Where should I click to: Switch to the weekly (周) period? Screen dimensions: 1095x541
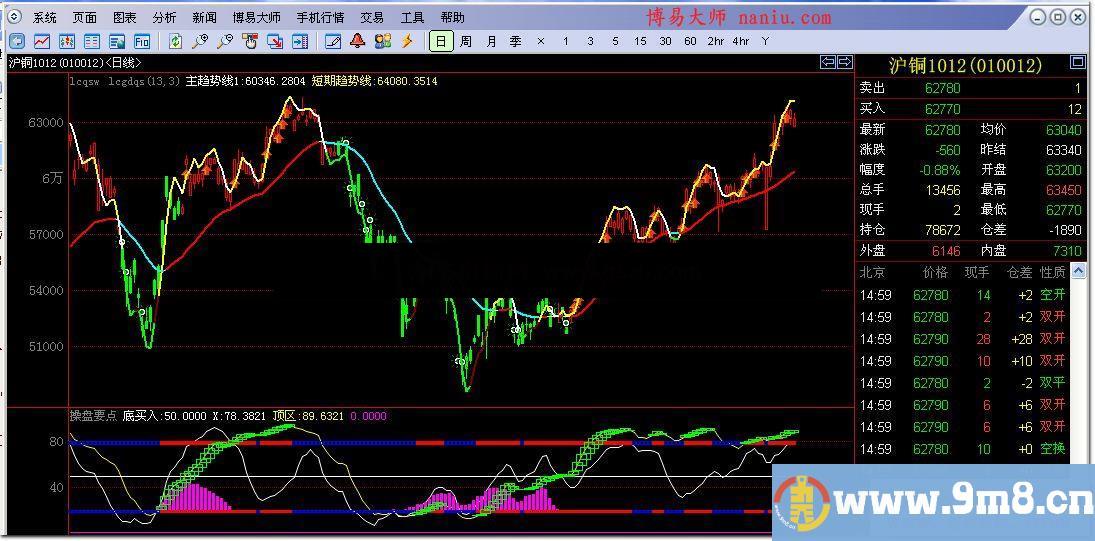tap(466, 41)
